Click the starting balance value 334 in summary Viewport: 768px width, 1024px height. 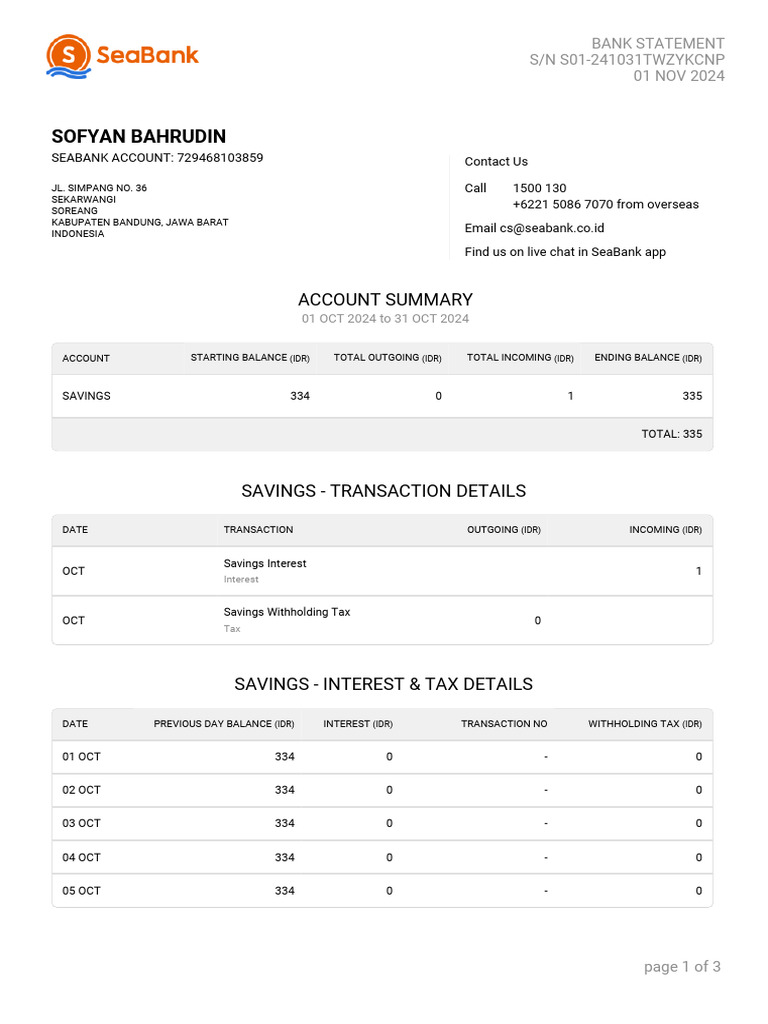tap(300, 396)
